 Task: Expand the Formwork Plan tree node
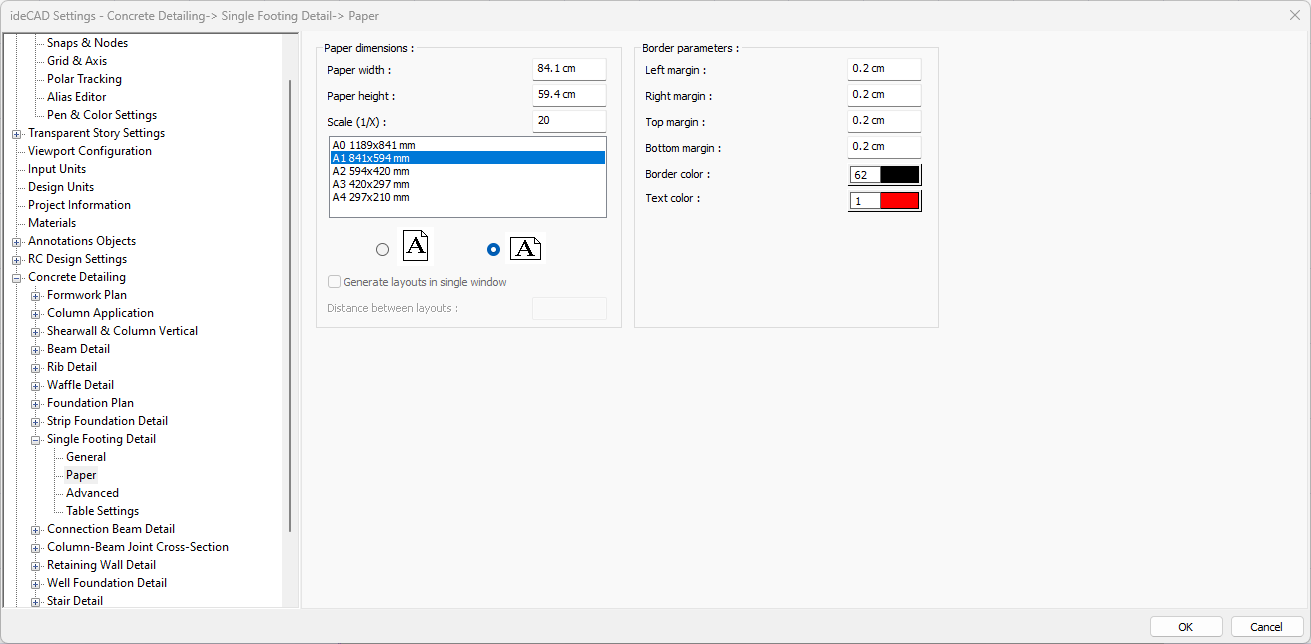(x=36, y=295)
